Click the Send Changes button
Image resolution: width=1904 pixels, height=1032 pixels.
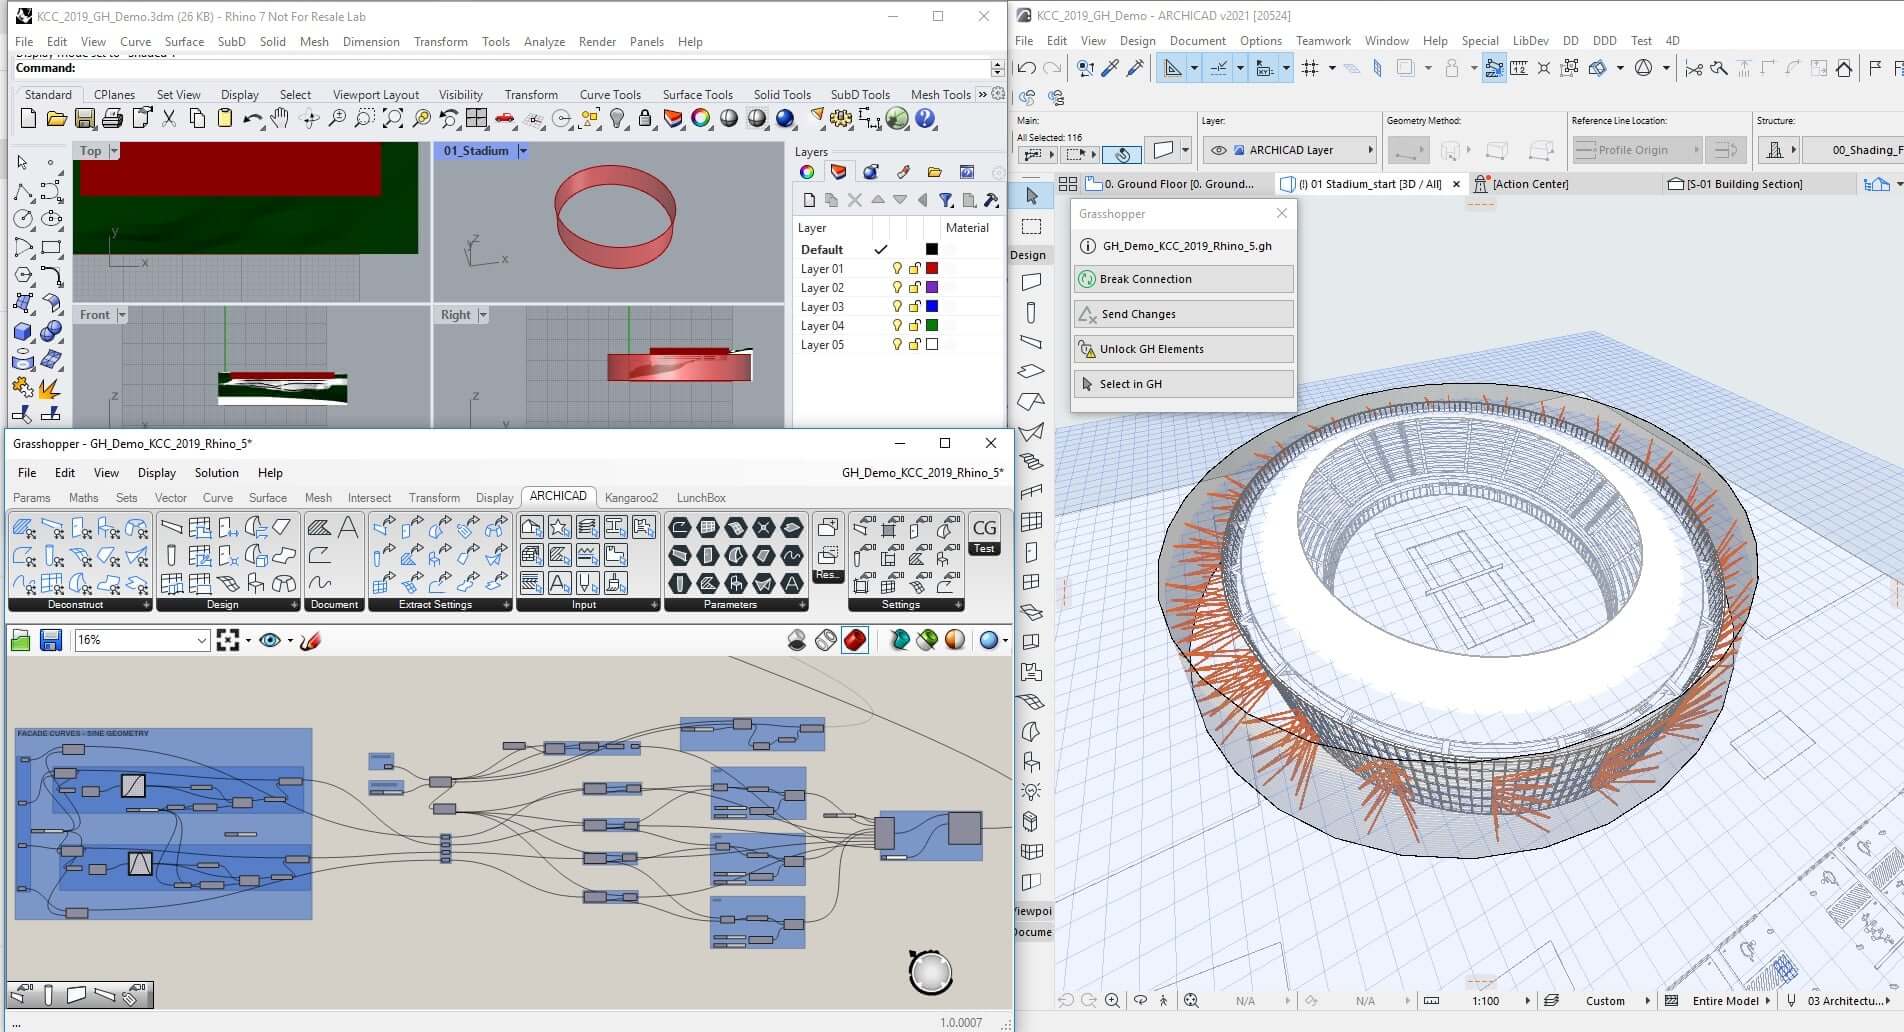click(x=1184, y=314)
